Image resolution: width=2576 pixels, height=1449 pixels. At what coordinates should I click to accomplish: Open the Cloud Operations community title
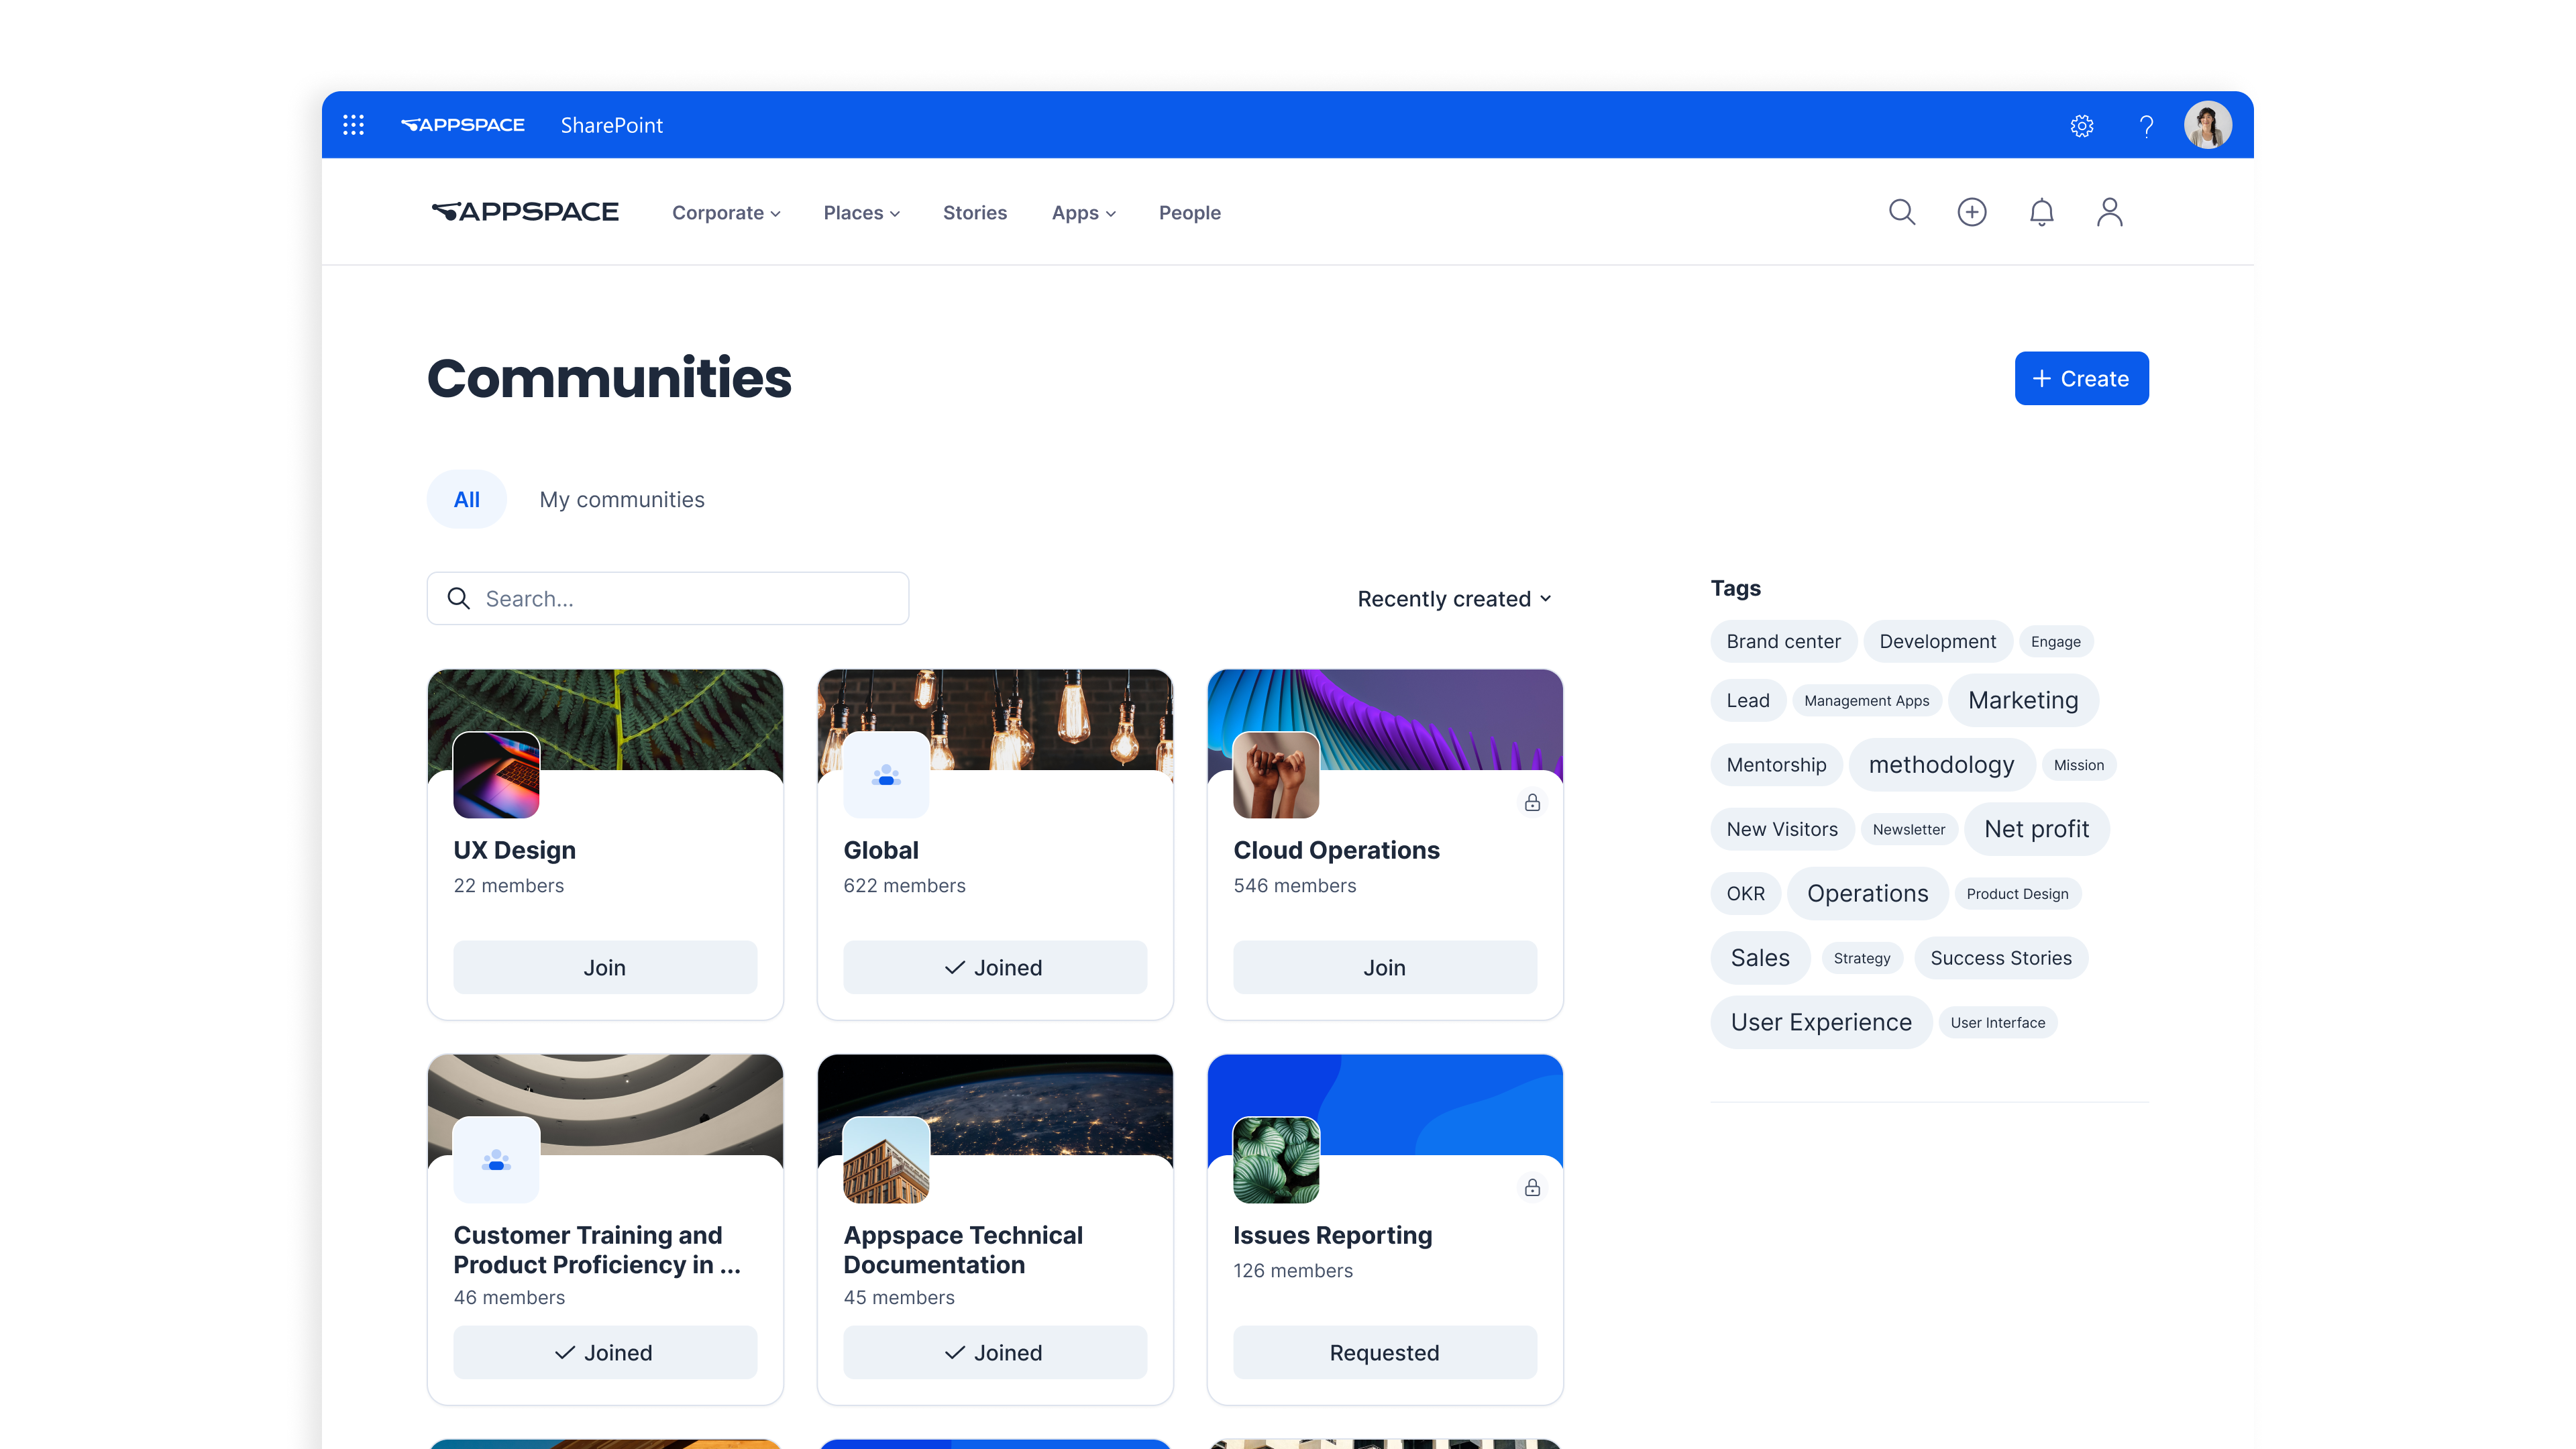click(1336, 850)
